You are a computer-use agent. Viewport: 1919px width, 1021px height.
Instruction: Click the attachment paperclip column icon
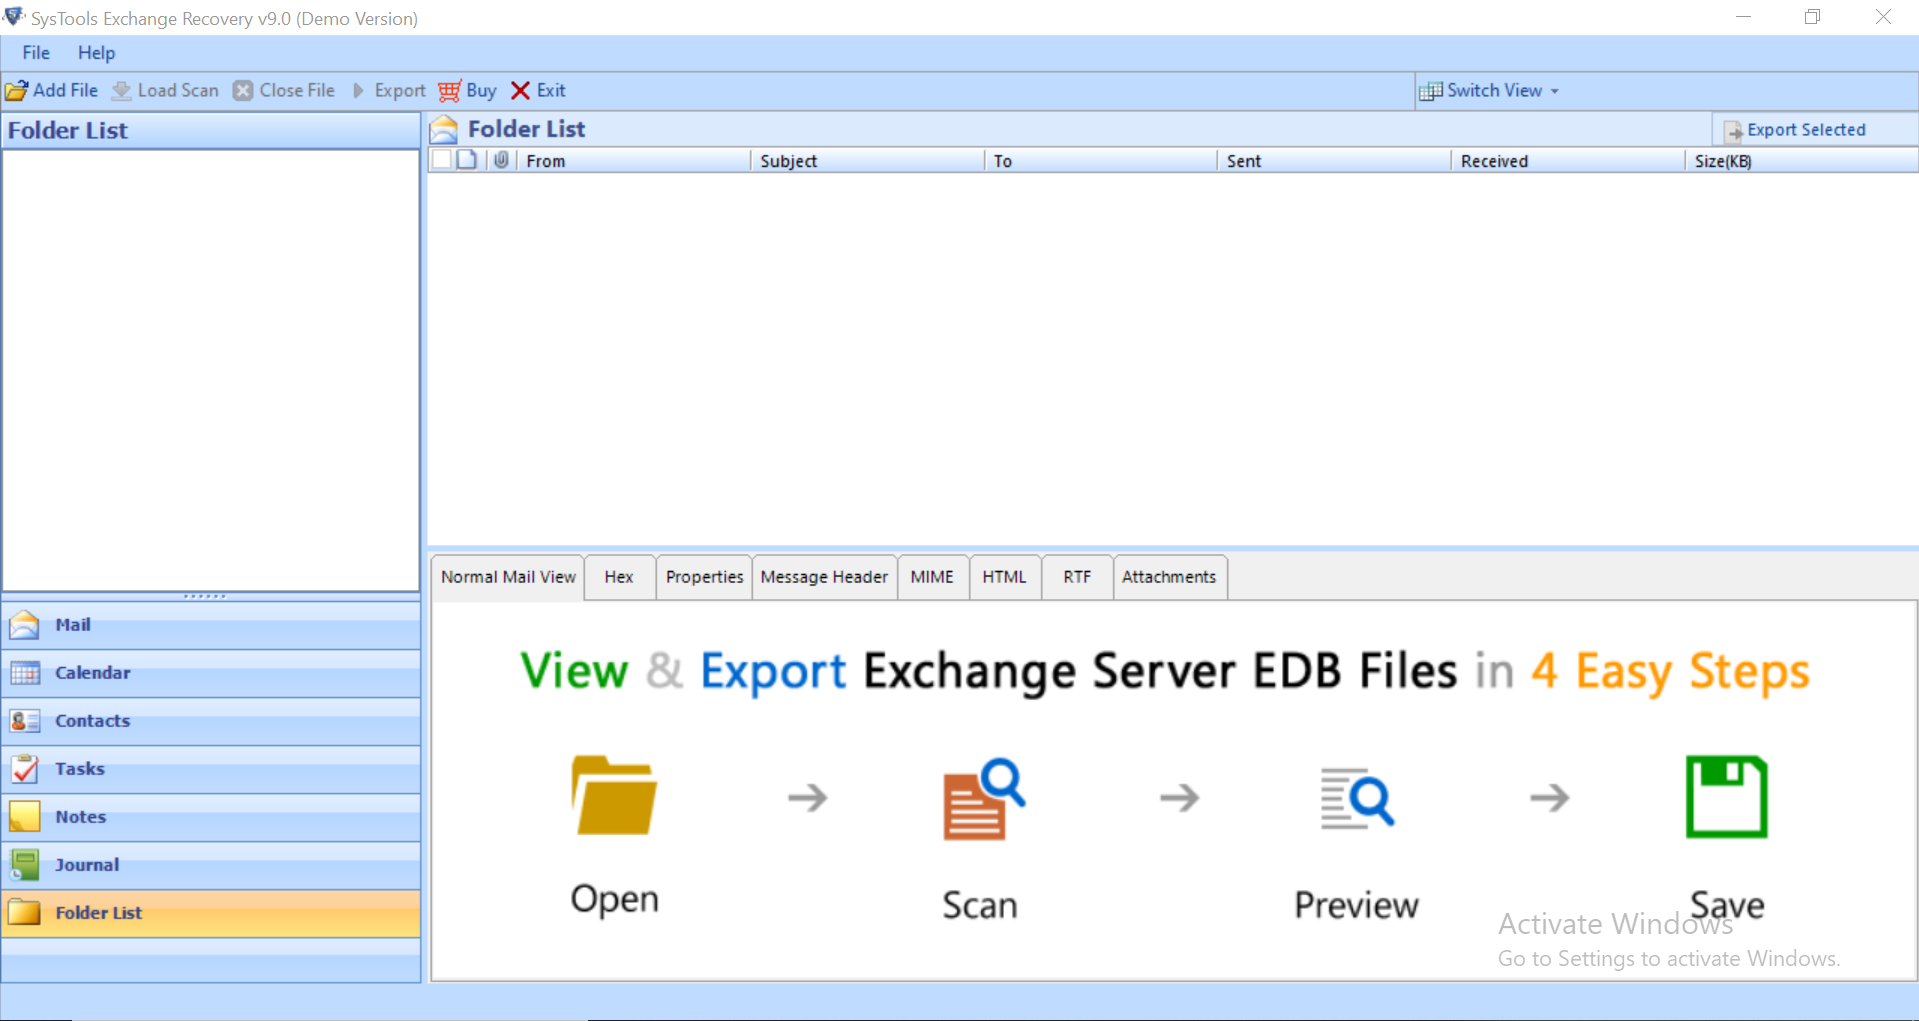pos(501,160)
